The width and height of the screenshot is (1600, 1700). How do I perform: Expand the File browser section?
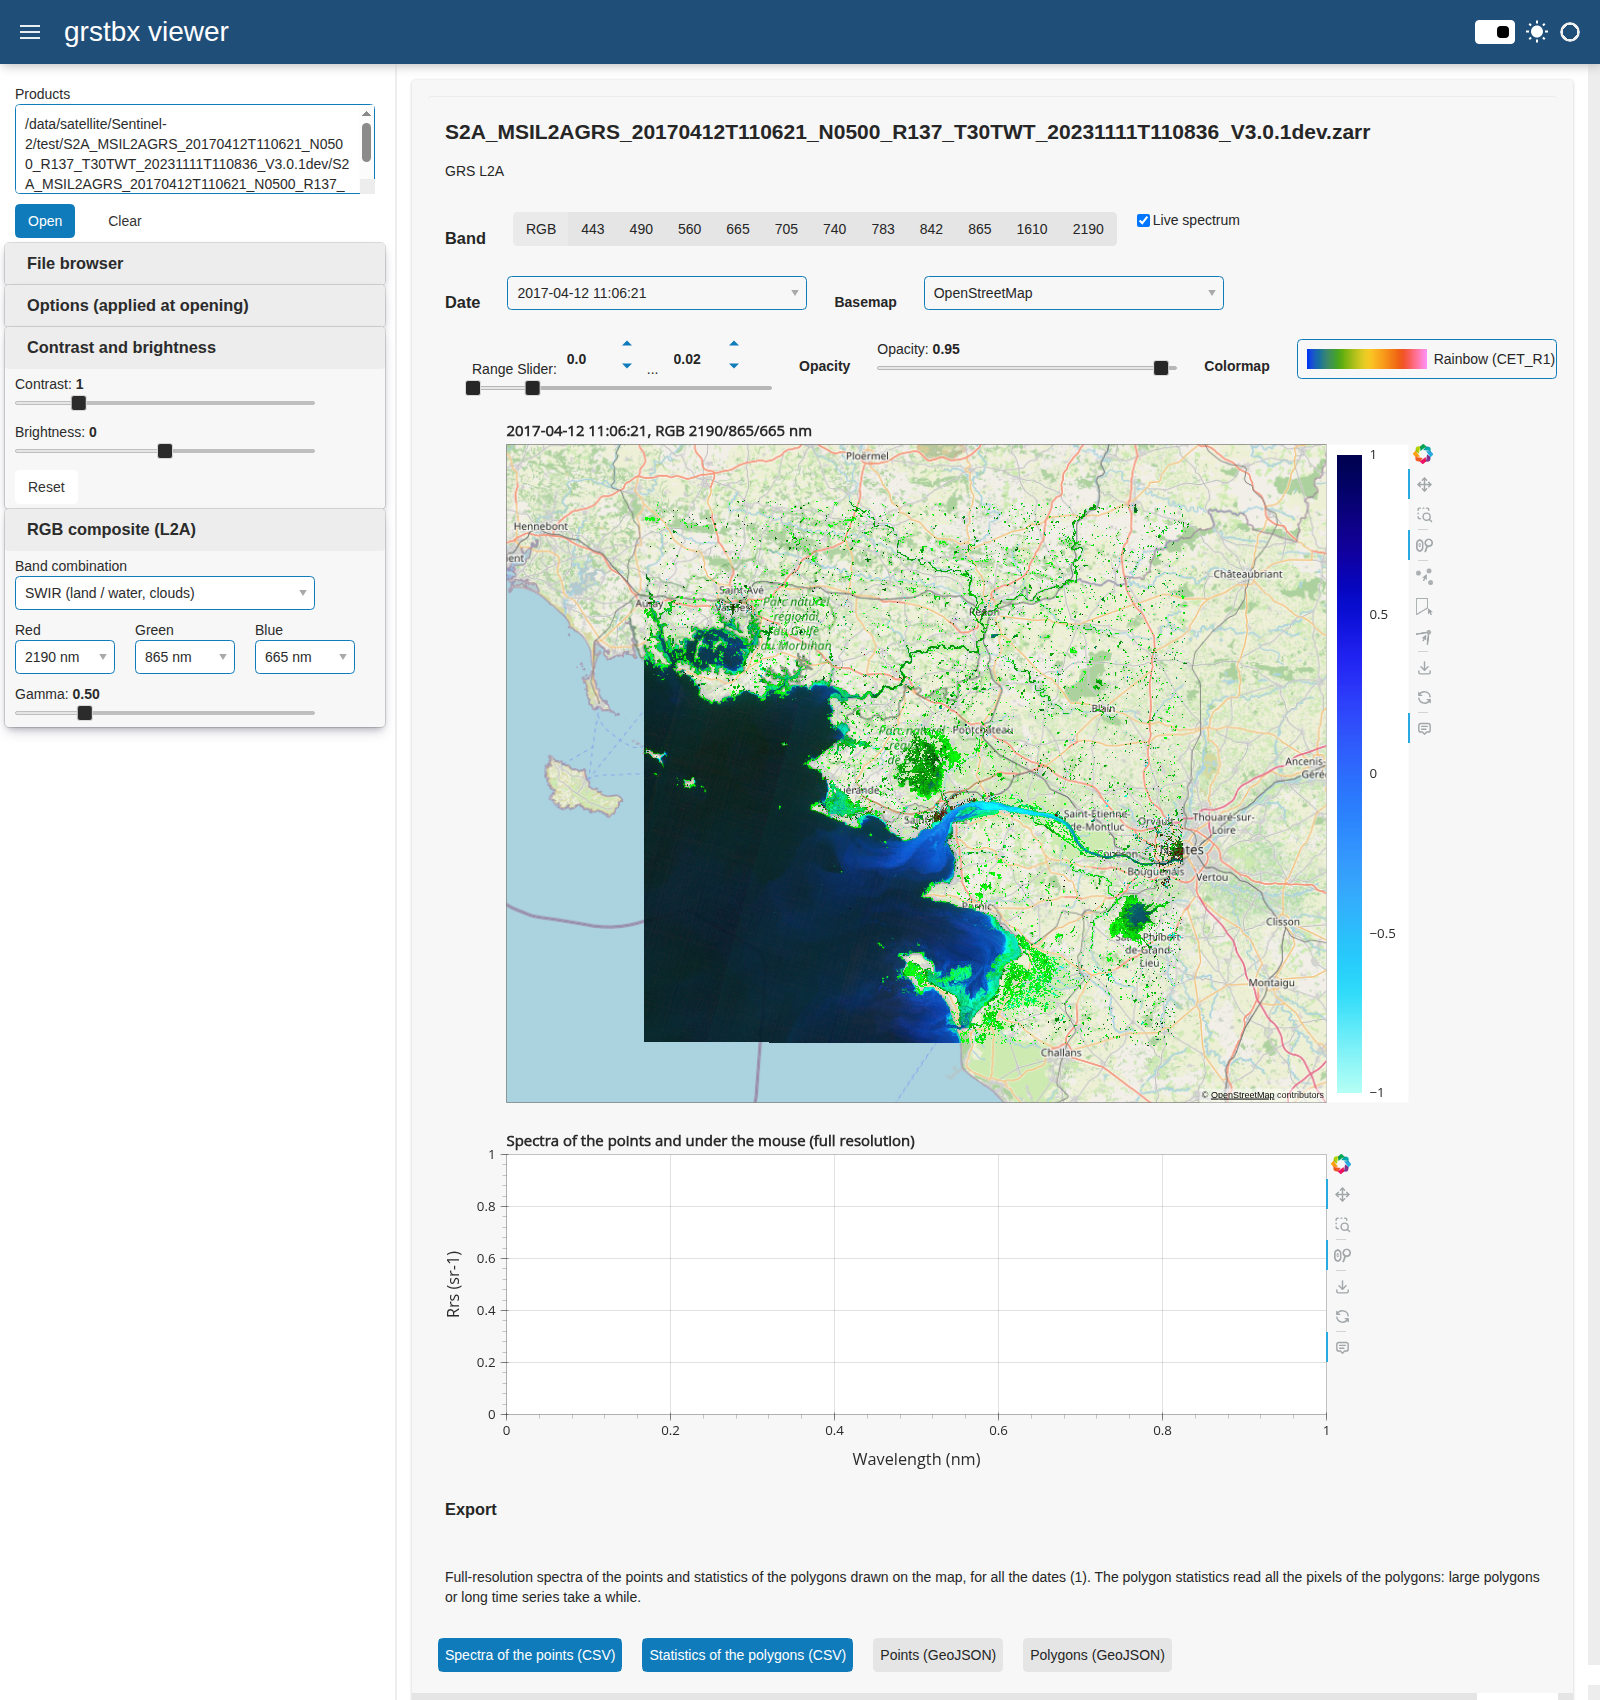click(x=195, y=264)
